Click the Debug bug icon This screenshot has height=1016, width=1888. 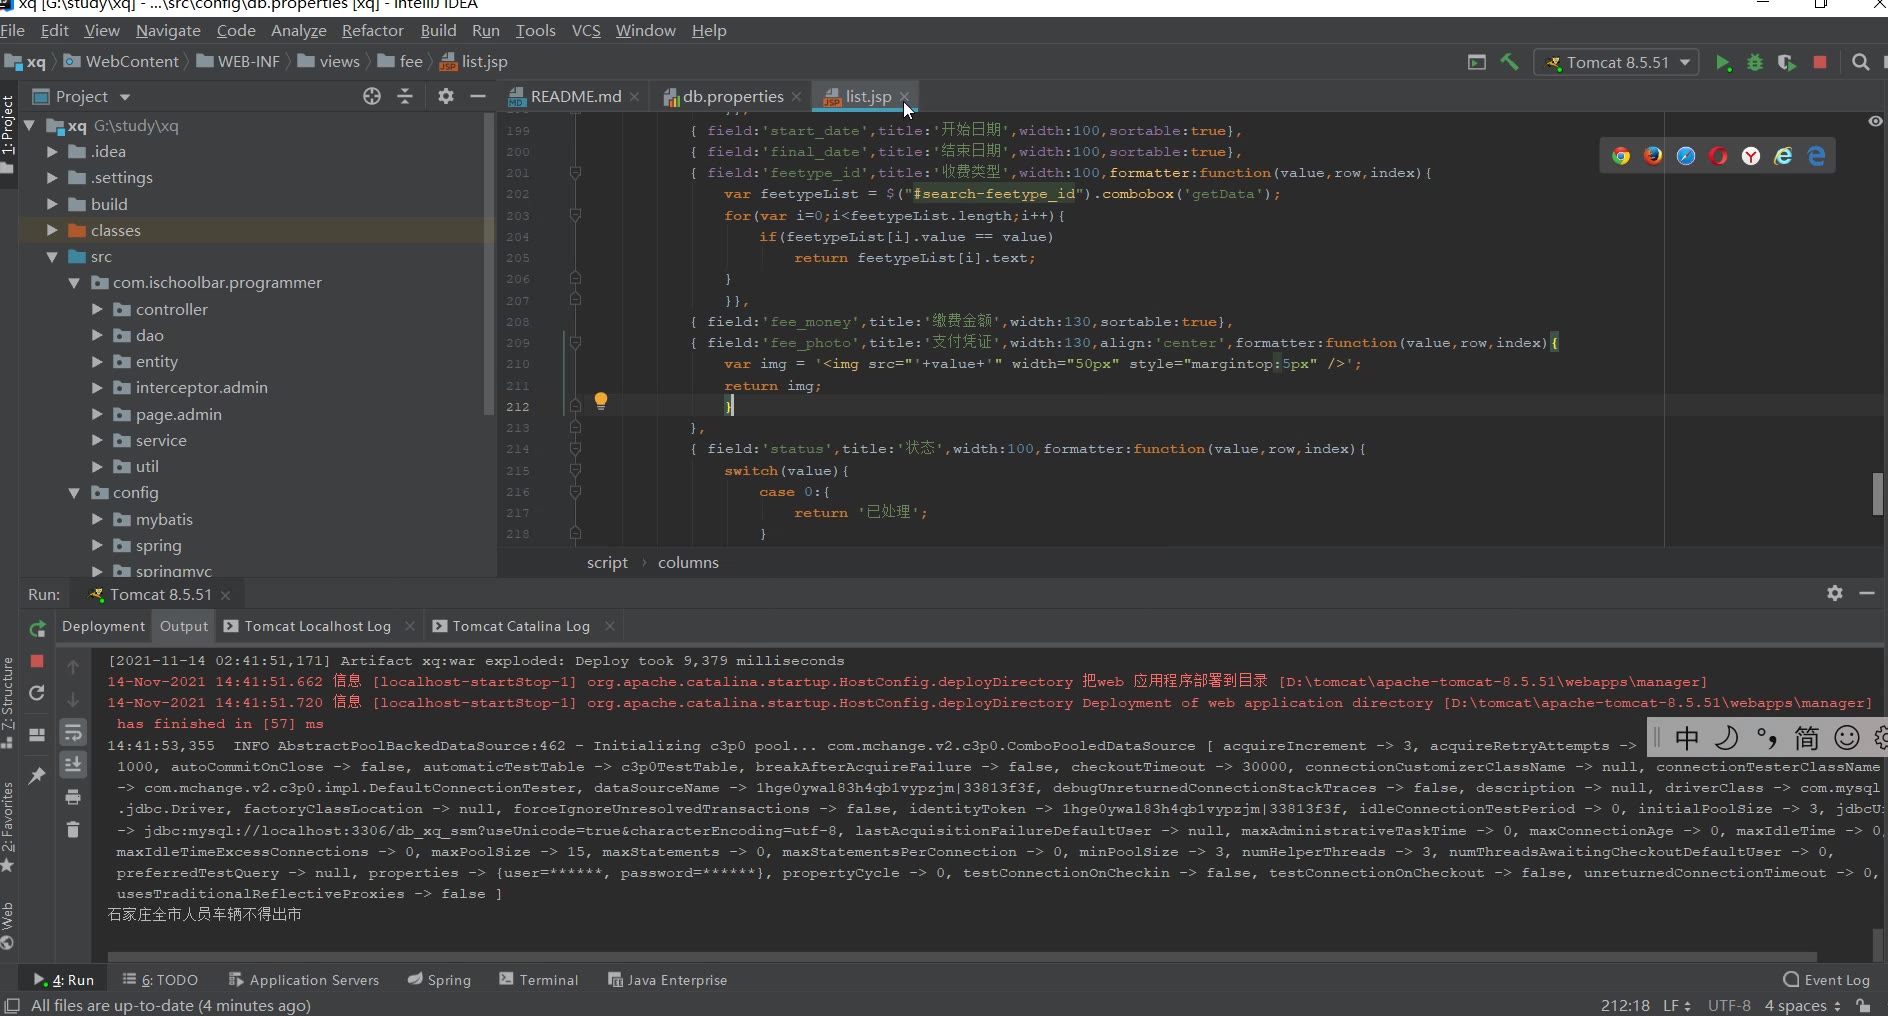pos(1754,62)
